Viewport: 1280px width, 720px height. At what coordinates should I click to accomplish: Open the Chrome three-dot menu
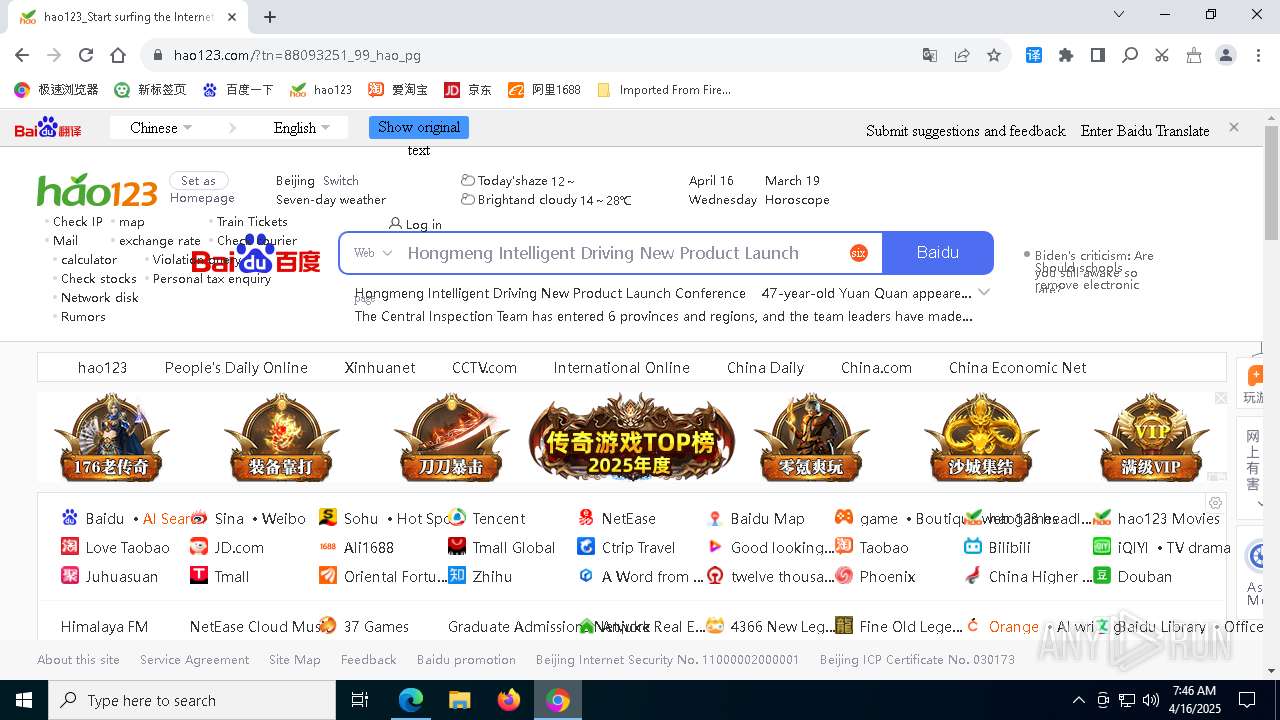coord(1258,55)
